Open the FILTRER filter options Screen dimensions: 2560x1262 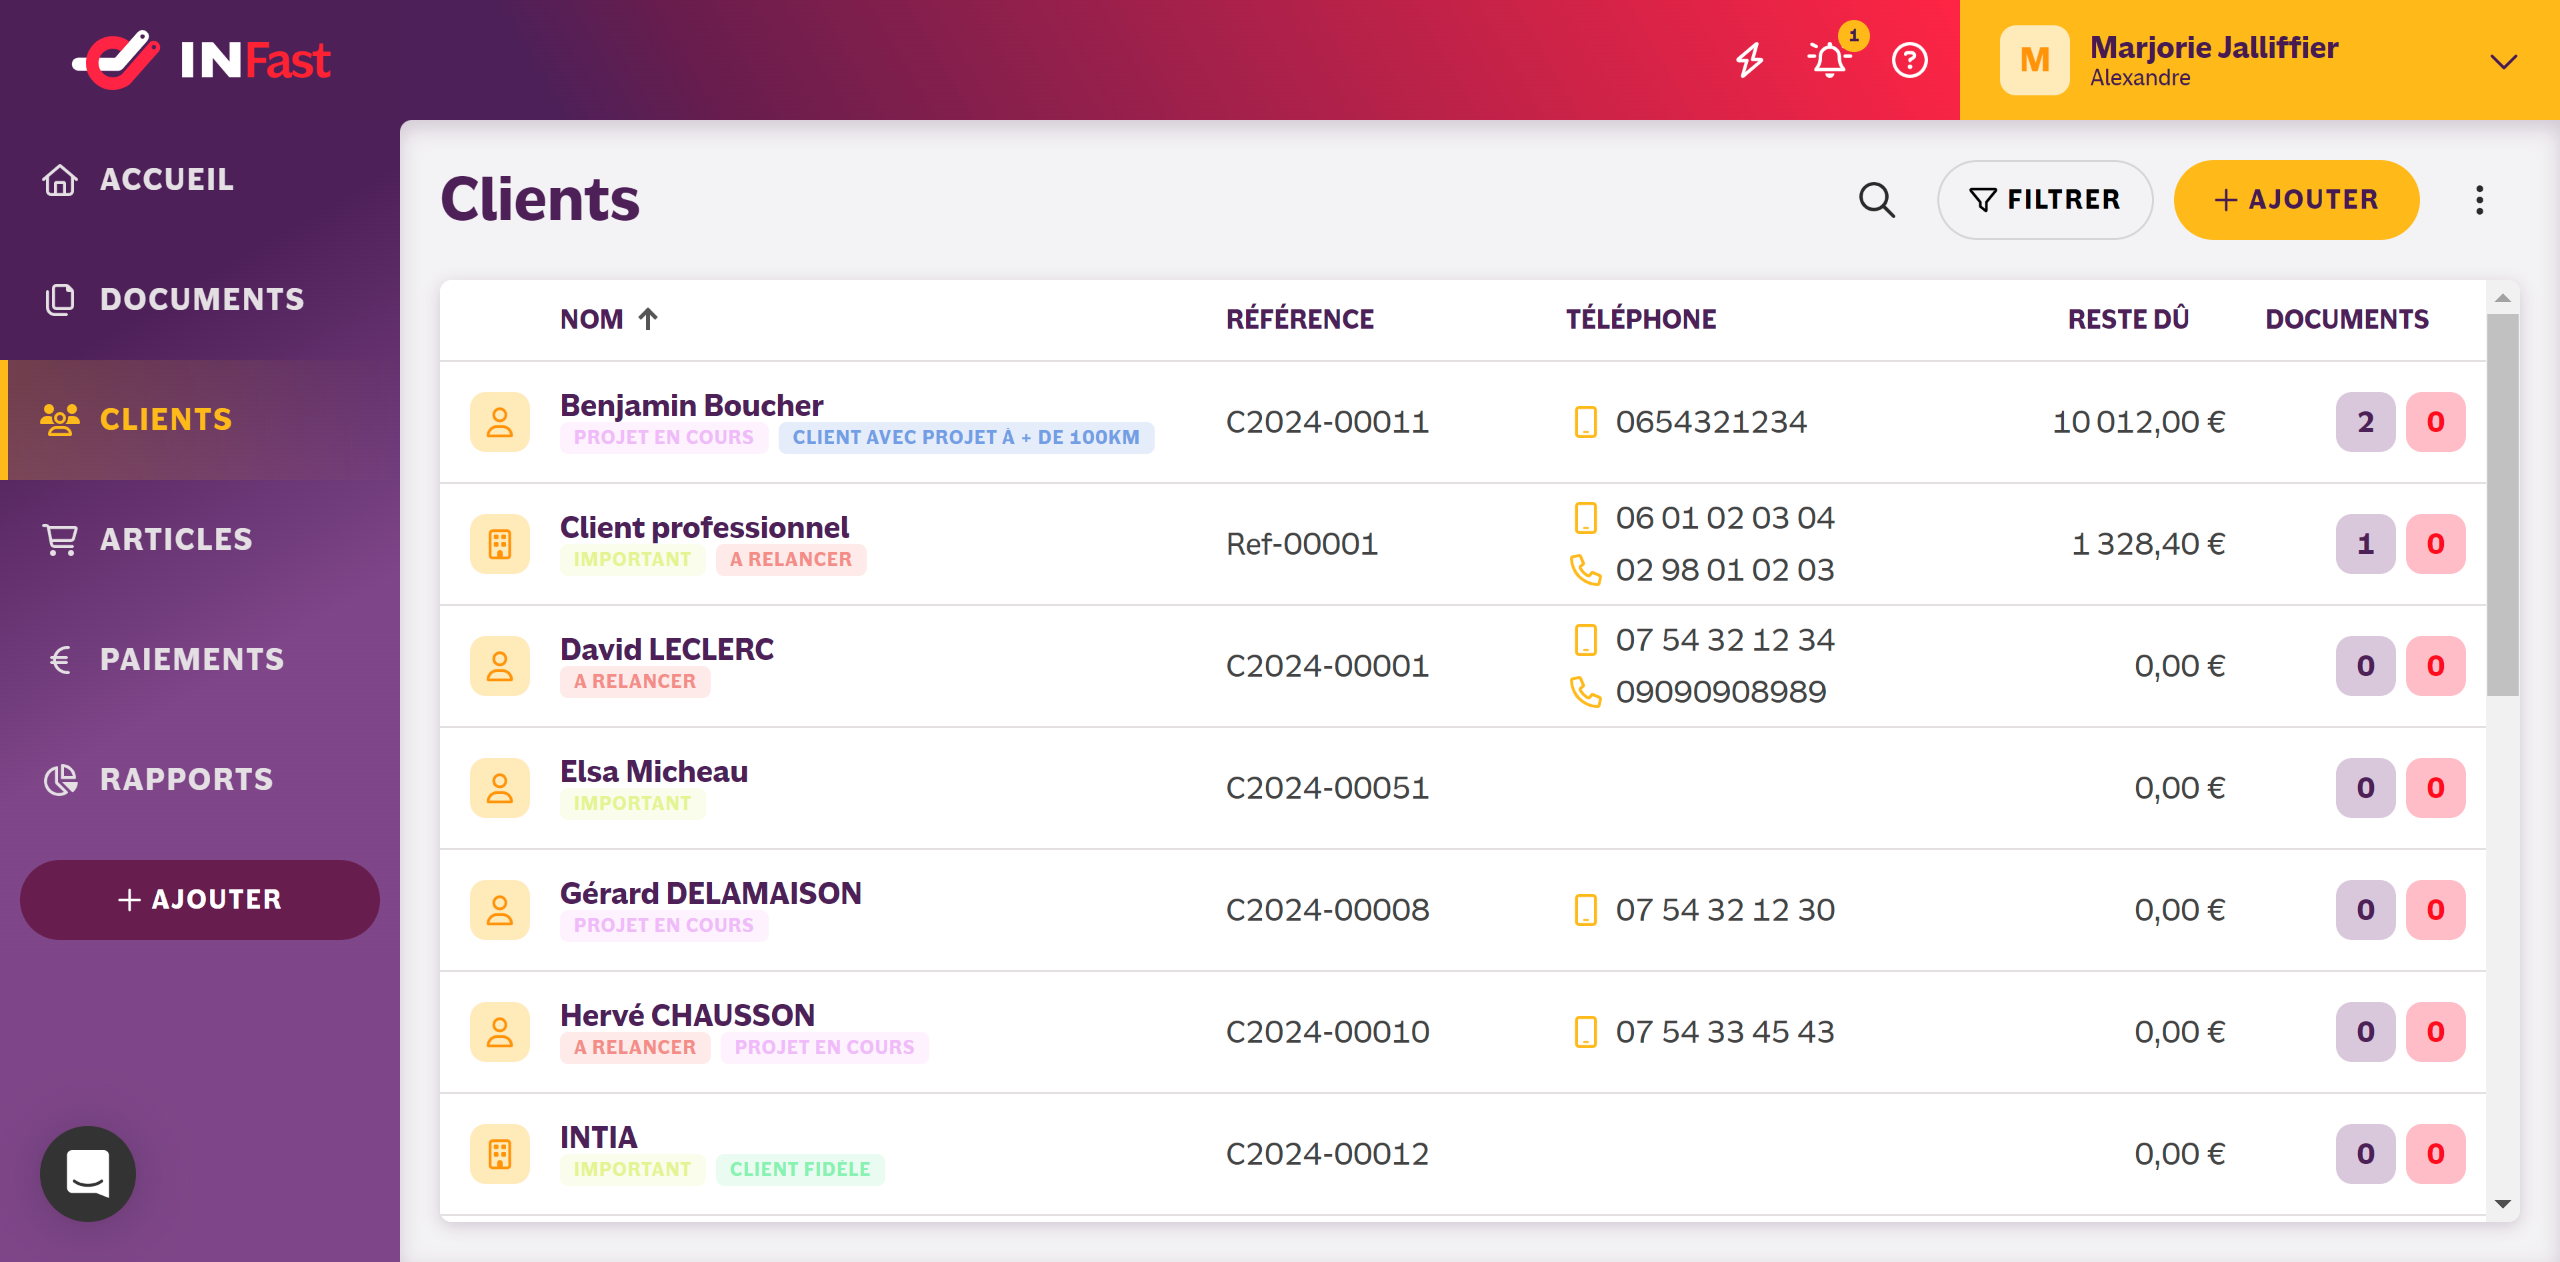pyautogui.click(x=2045, y=200)
